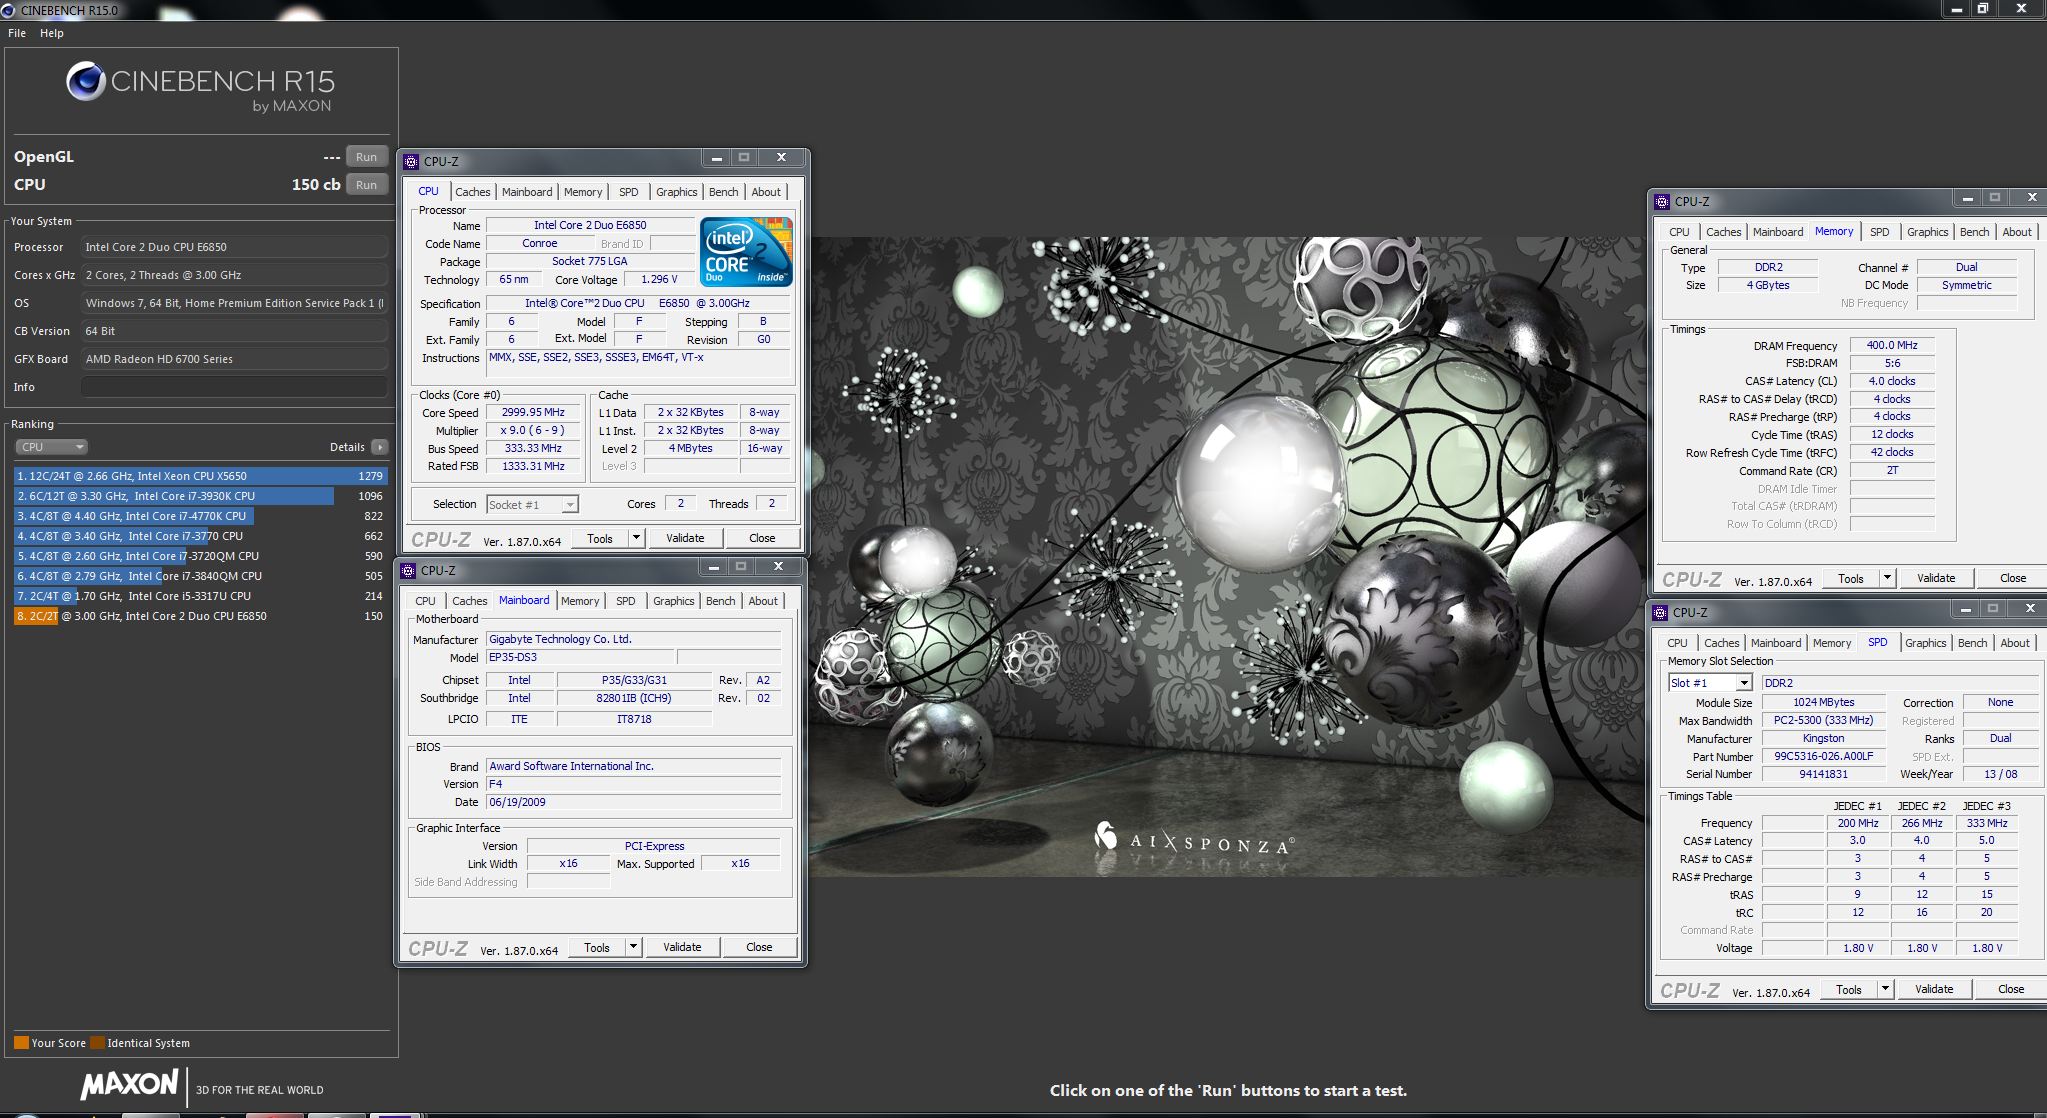Click Tools button in the CPU window
The image size is (2047, 1118).
[x=600, y=538]
